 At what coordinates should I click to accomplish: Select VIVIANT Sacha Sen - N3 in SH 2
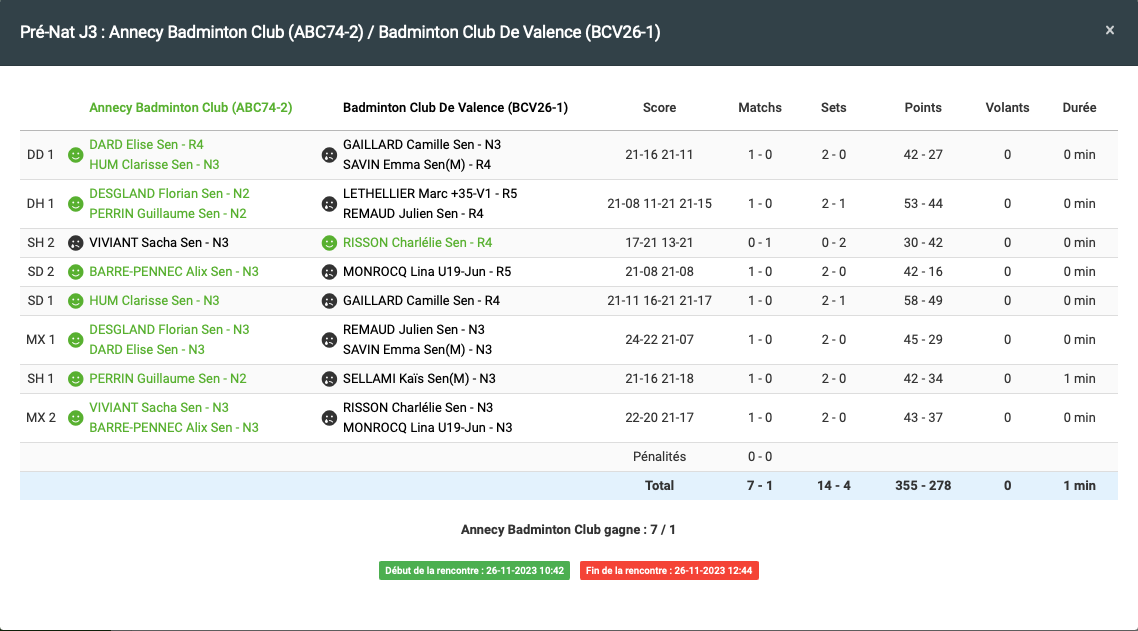pos(159,243)
